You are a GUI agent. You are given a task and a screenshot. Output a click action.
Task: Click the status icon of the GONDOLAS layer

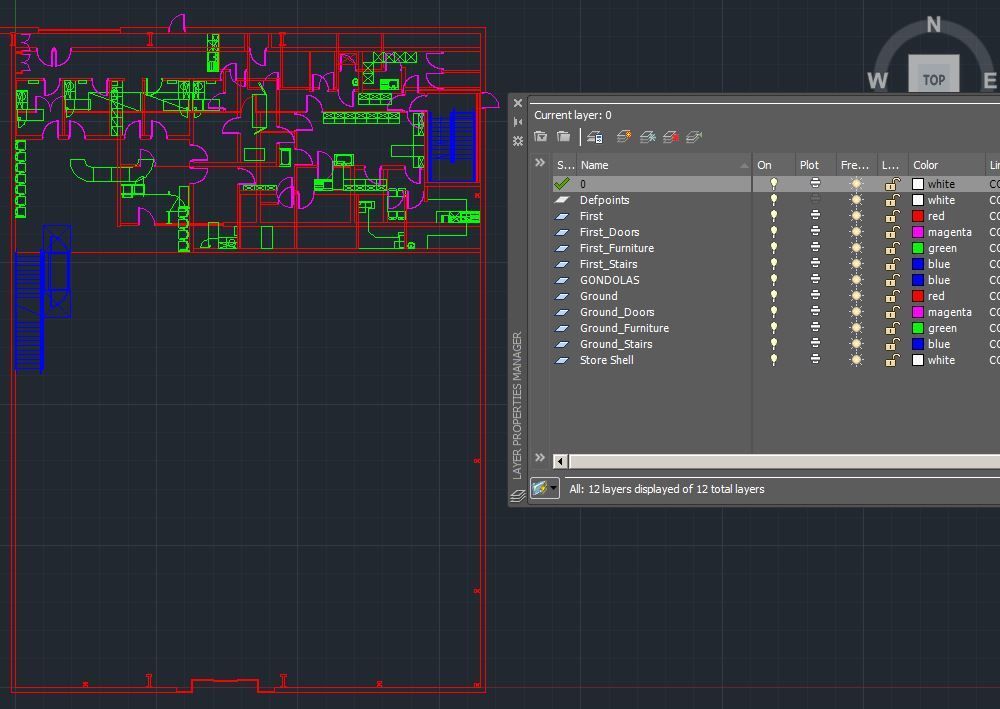562,280
